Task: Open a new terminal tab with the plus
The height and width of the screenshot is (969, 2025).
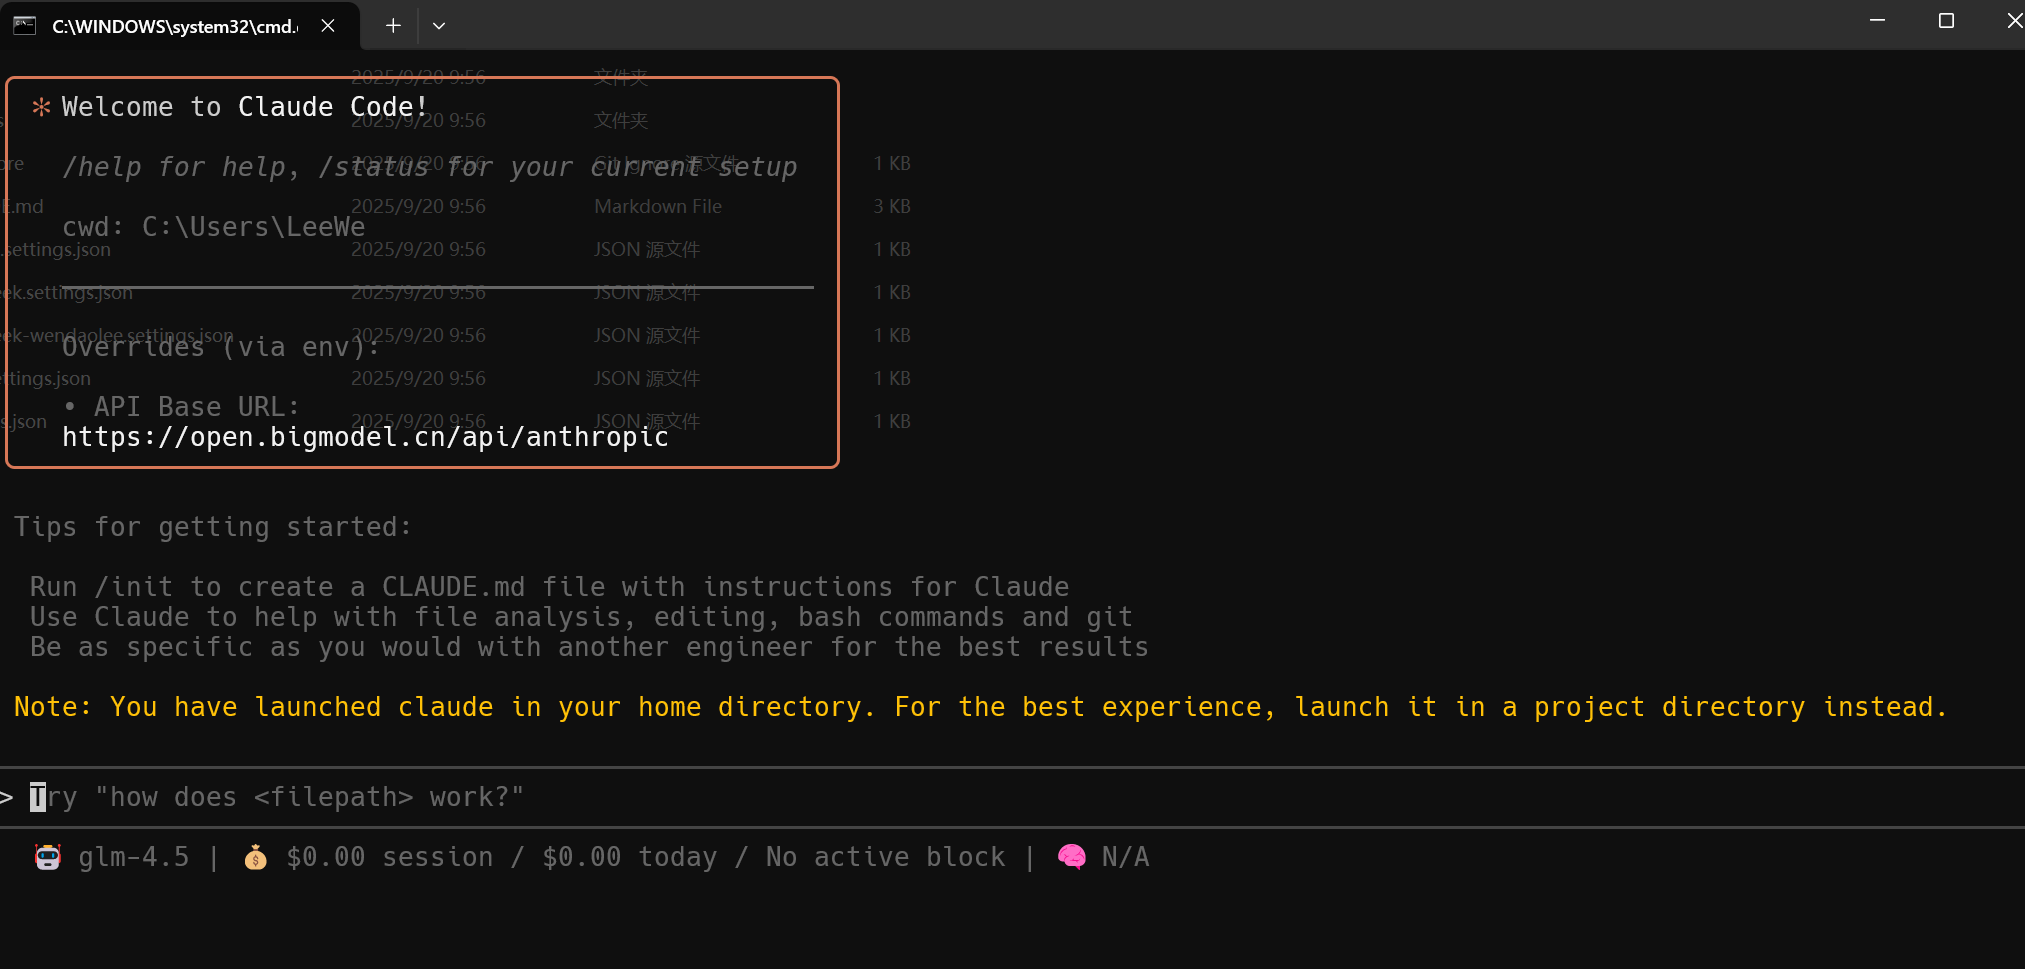Action: point(393,26)
